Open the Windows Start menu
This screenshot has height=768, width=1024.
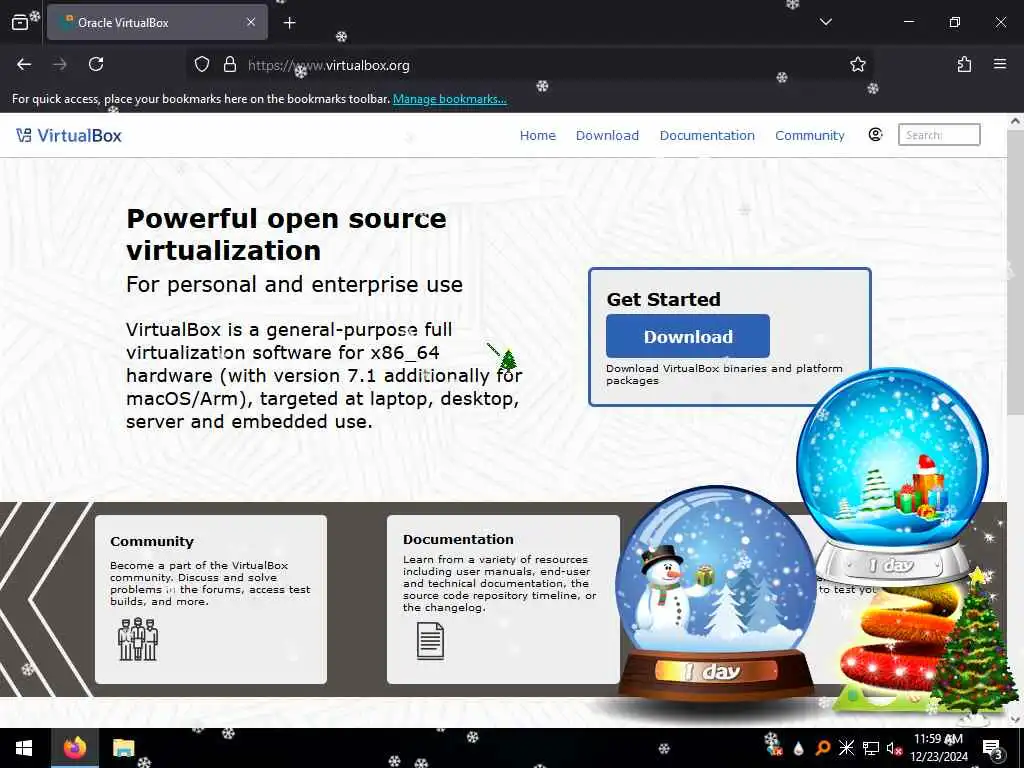tap(24, 748)
